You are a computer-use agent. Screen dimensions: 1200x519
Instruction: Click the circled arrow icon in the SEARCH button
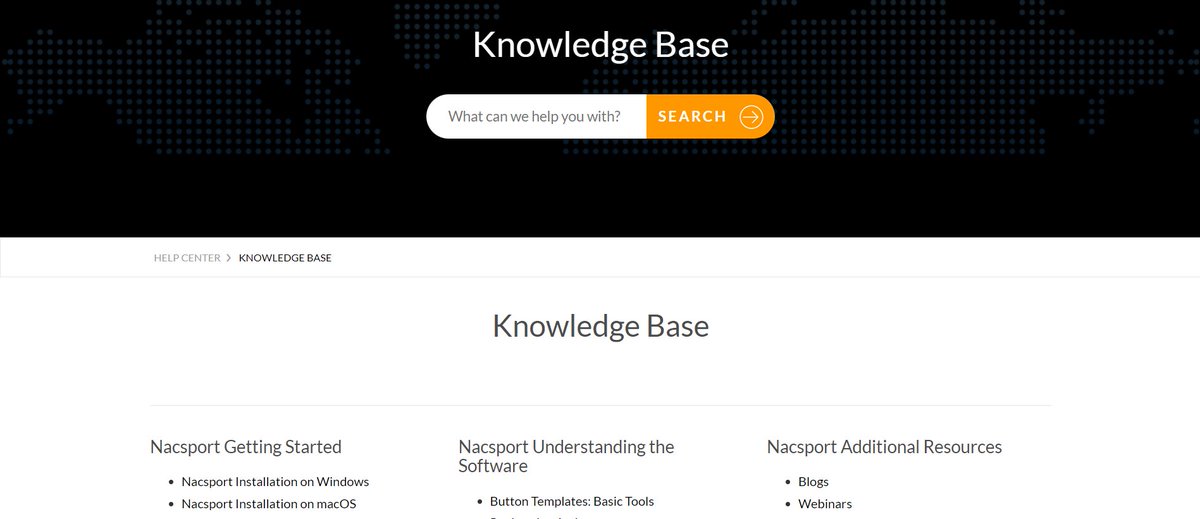click(751, 117)
